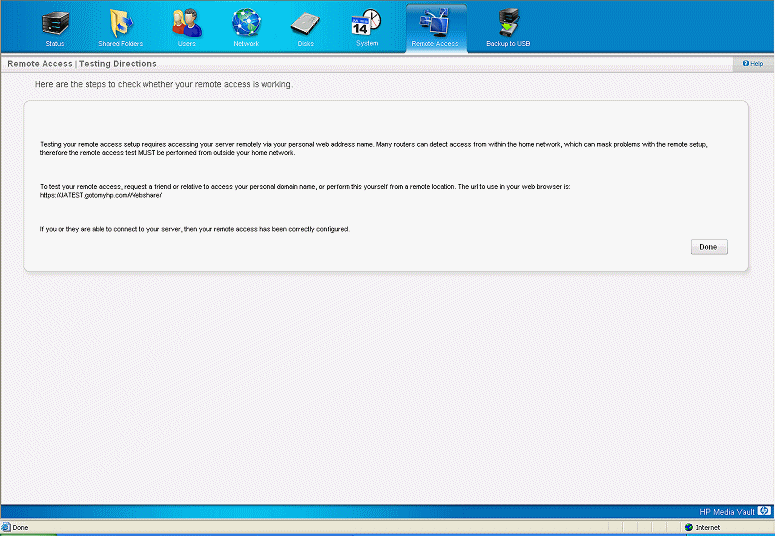
Task: Click the Internet security zone text
Action: (x=708, y=527)
